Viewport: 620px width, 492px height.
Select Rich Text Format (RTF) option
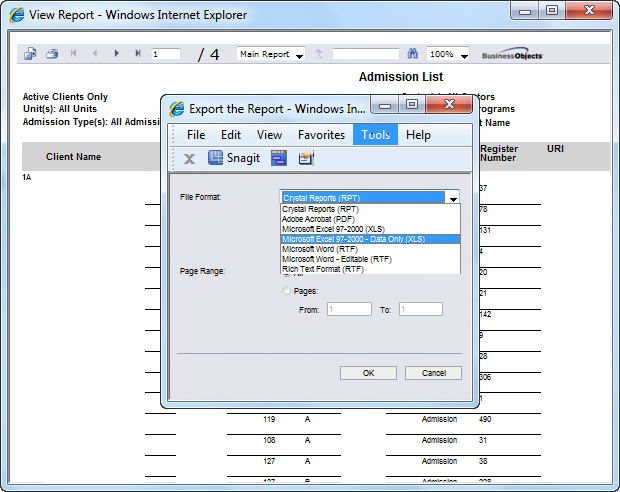pos(370,269)
